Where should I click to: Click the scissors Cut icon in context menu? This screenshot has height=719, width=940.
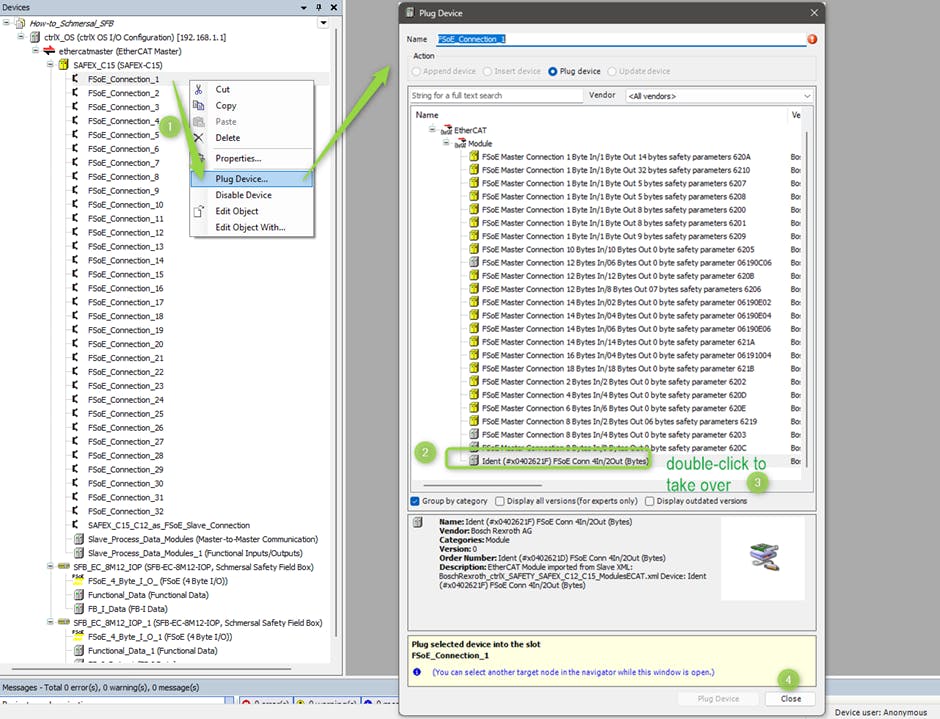(x=198, y=90)
